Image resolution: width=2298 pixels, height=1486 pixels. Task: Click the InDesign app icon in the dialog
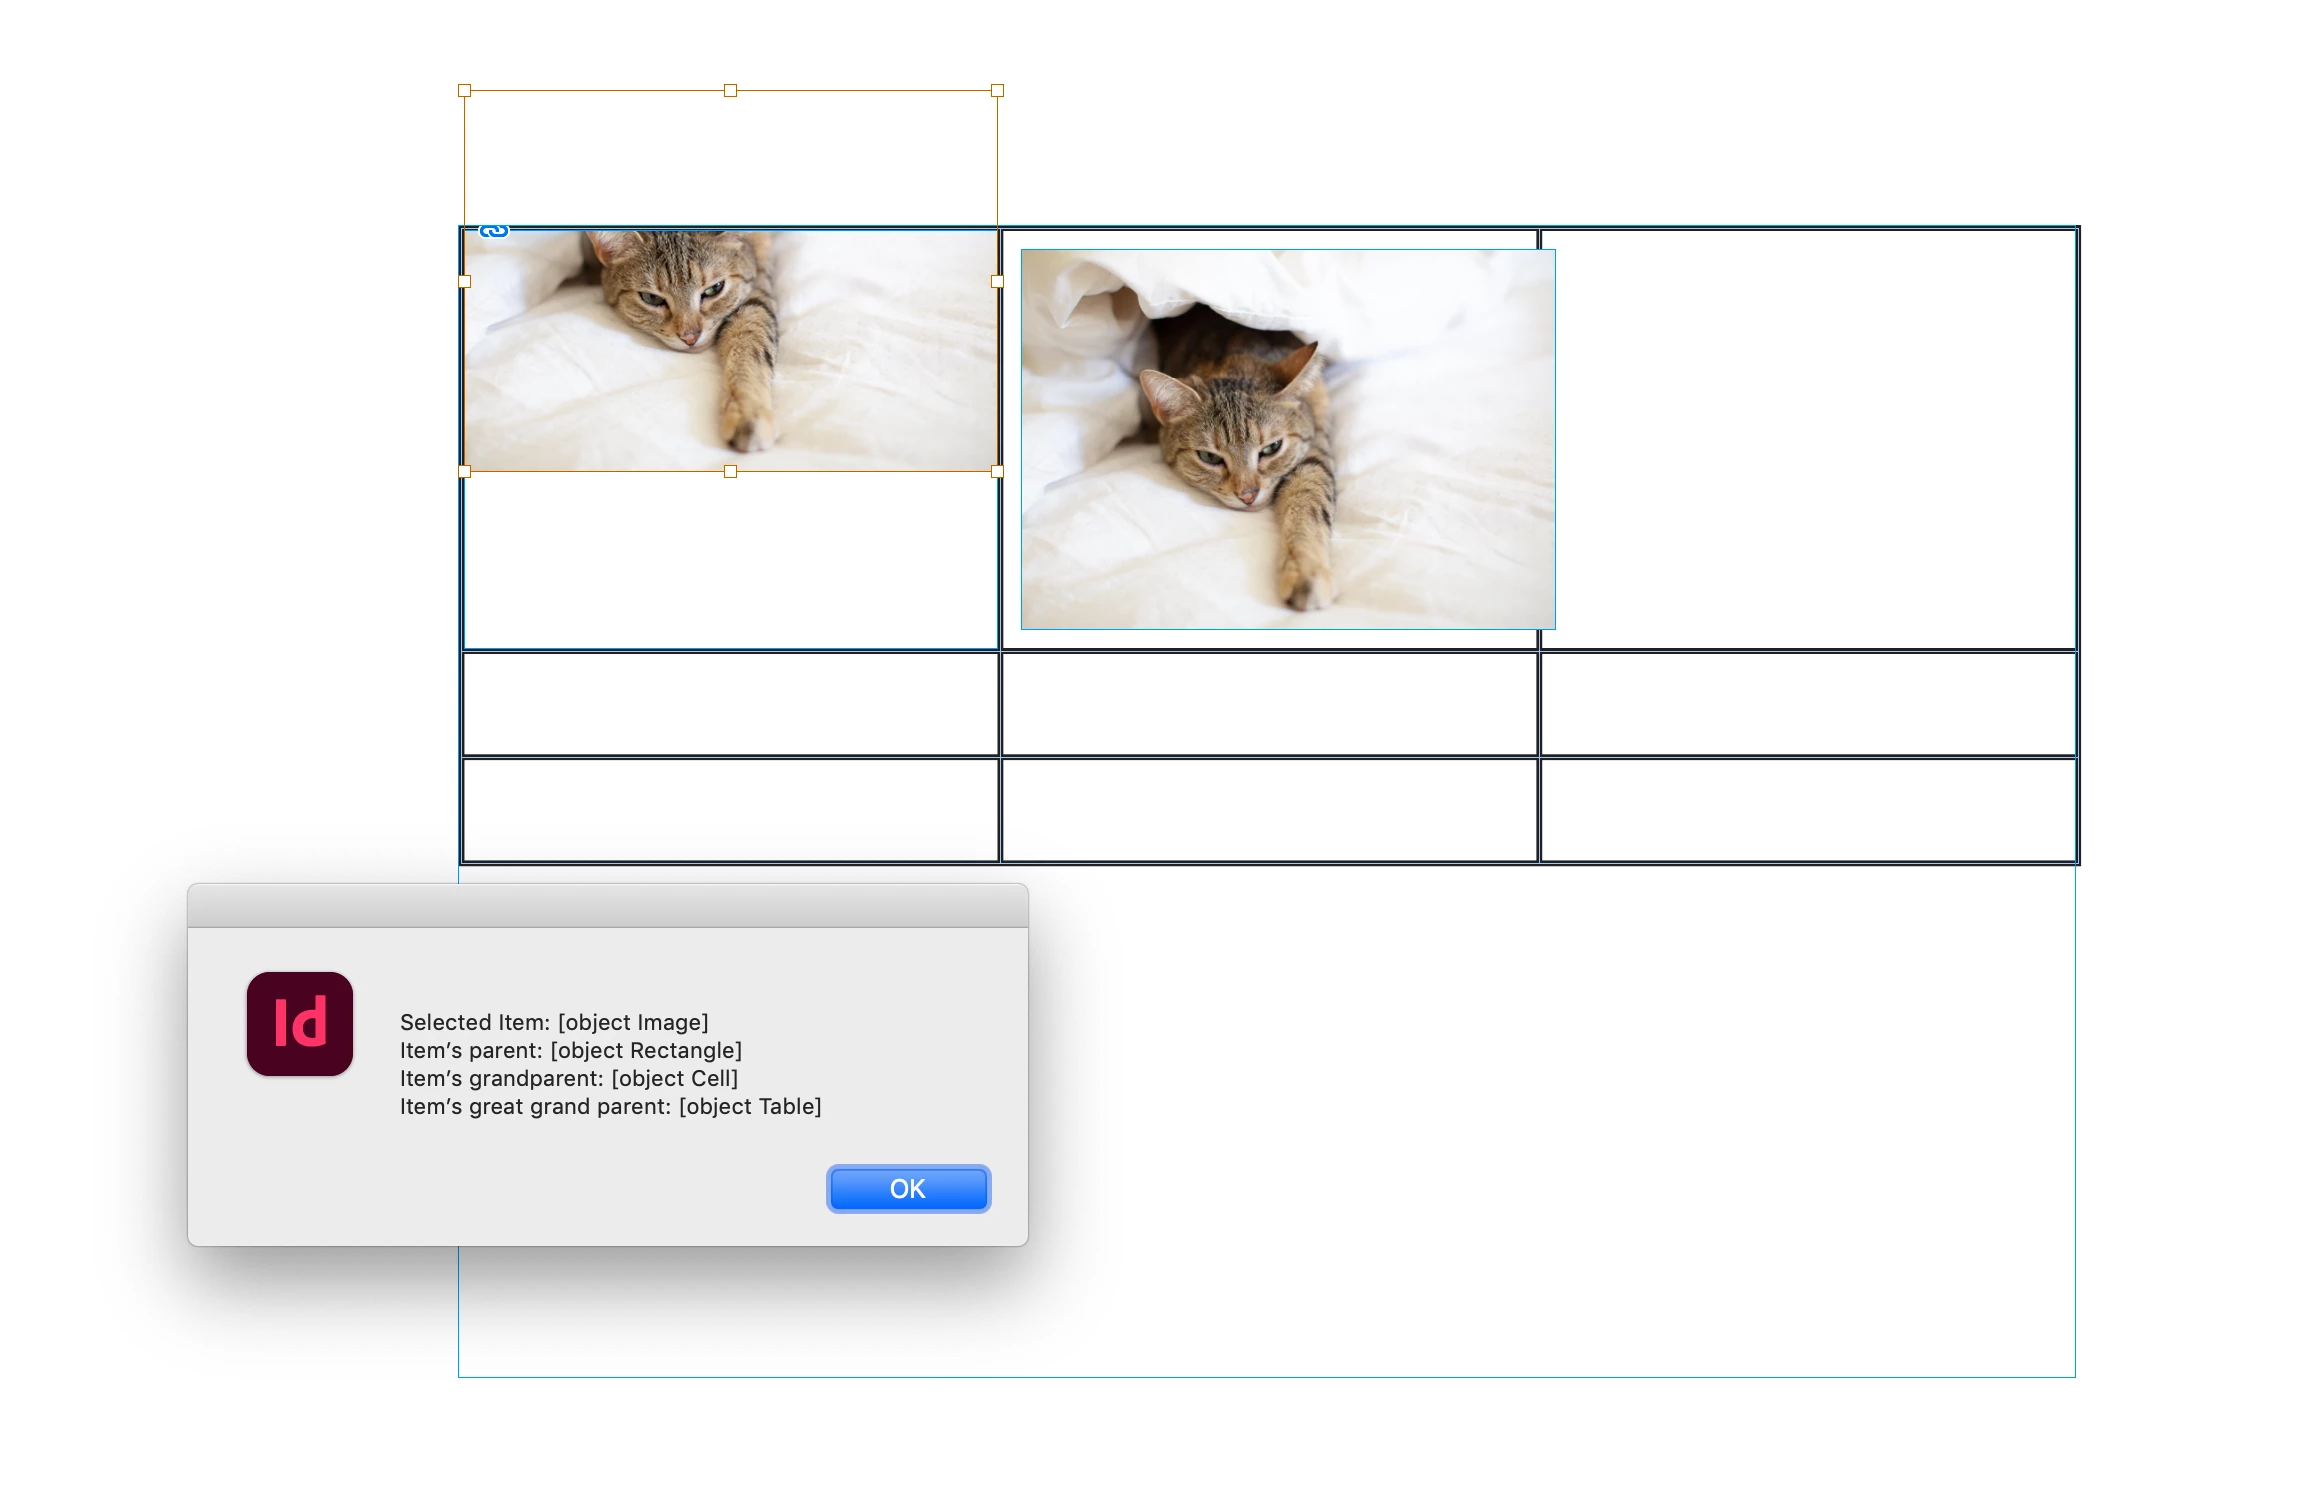tap(300, 1024)
